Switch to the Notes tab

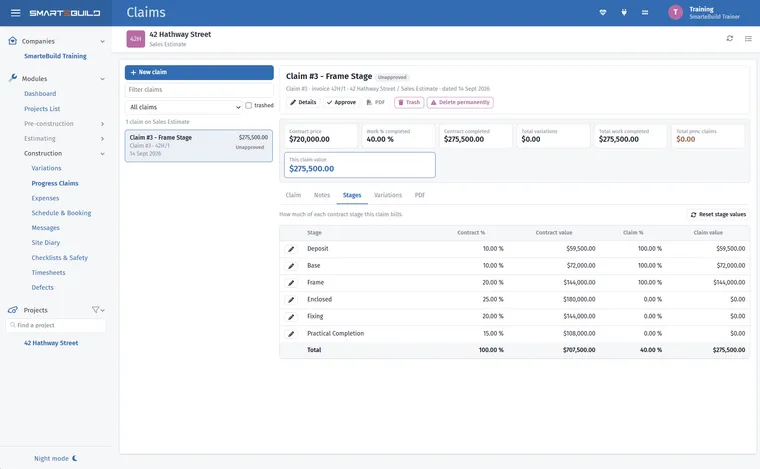[322, 195]
